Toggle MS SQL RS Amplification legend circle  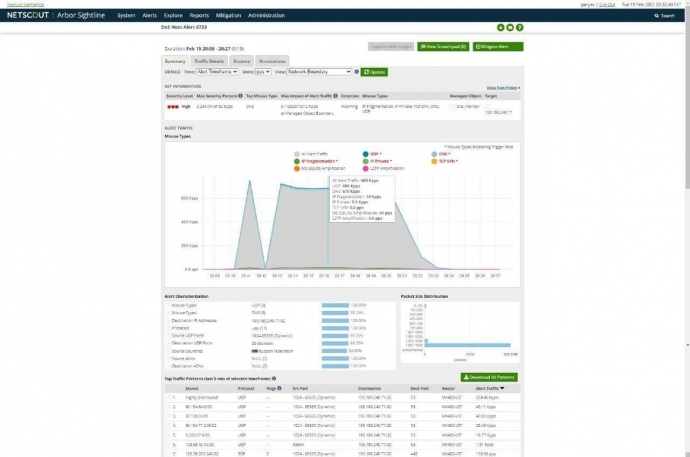pyautogui.click(x=297, y=168)
